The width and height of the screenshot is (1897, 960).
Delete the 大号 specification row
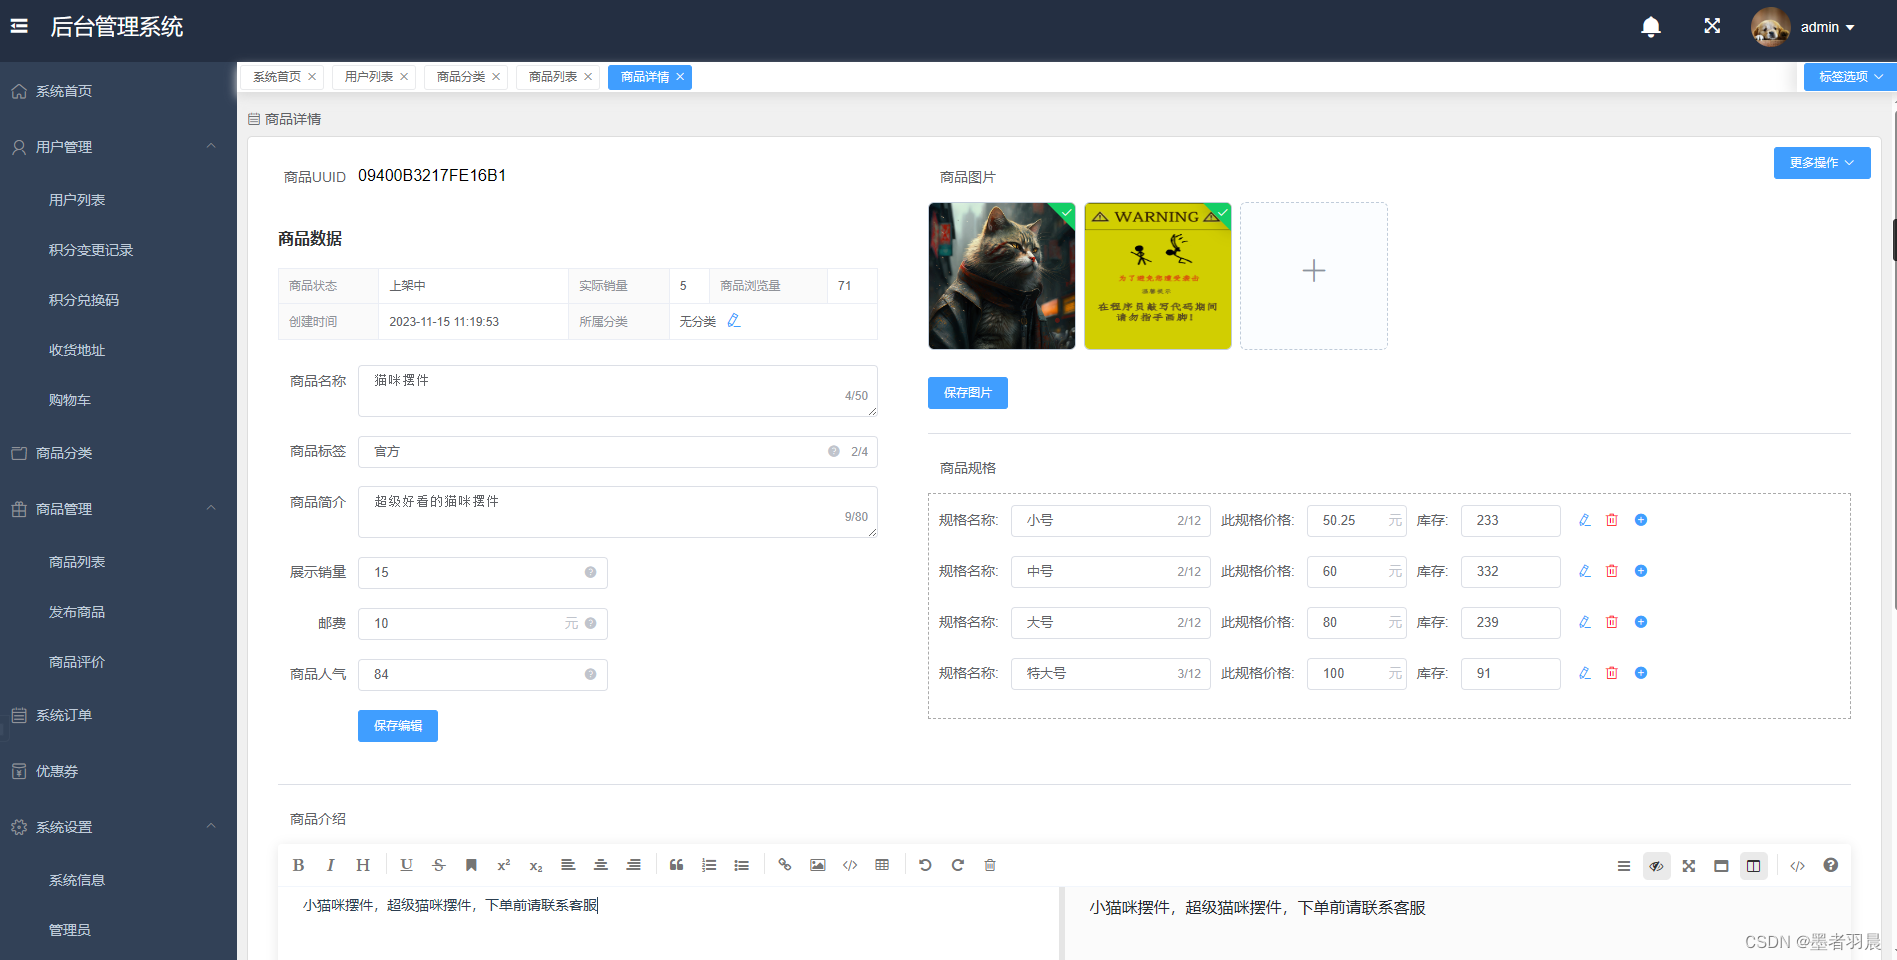(x=1612, y=622)
